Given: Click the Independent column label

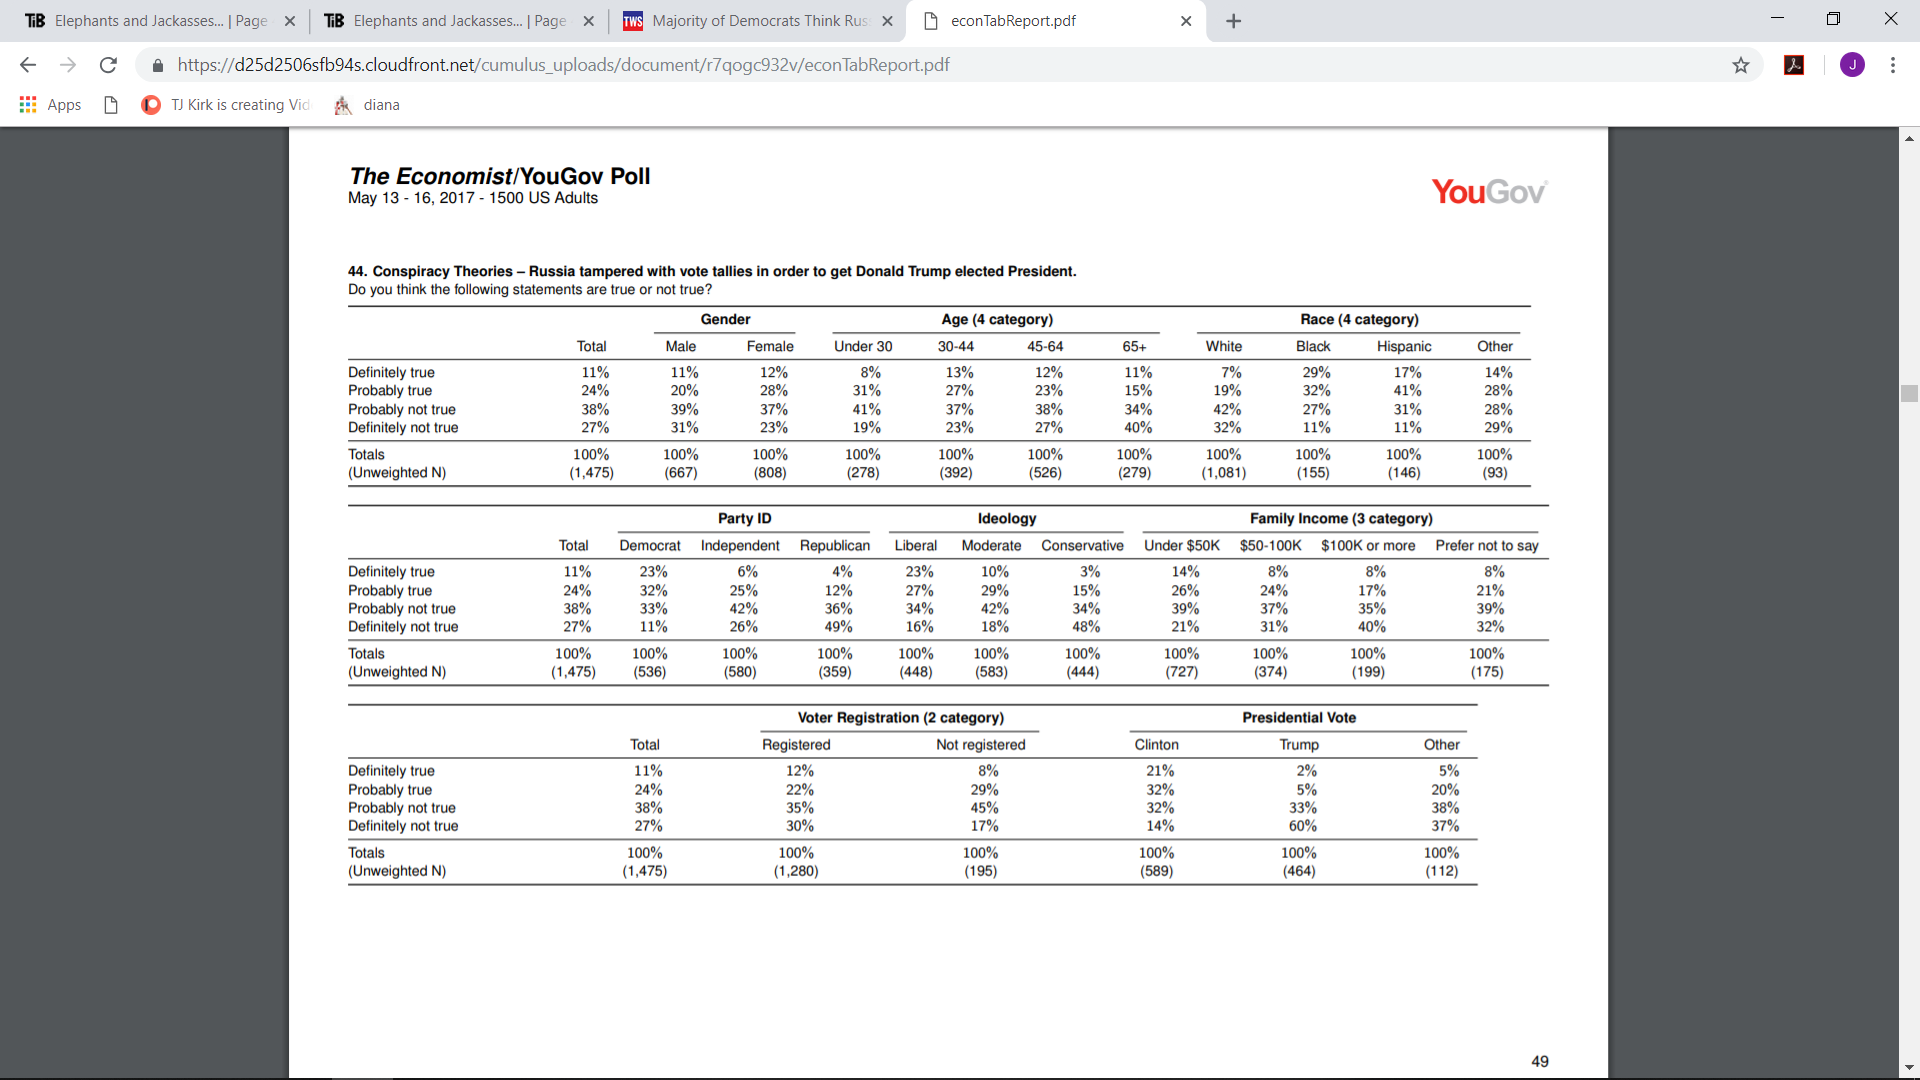Looking at the screenshot, I should tap(740, 545).
